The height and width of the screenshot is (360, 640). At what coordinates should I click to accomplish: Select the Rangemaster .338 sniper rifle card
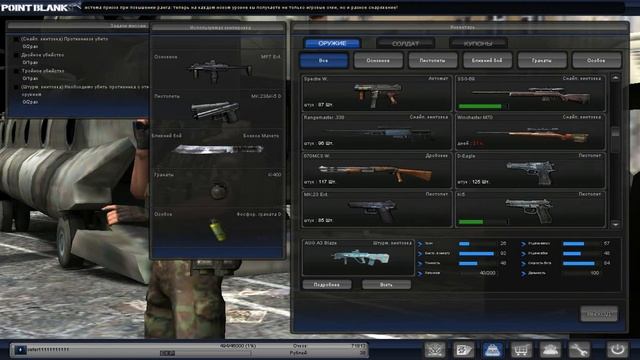377,131
